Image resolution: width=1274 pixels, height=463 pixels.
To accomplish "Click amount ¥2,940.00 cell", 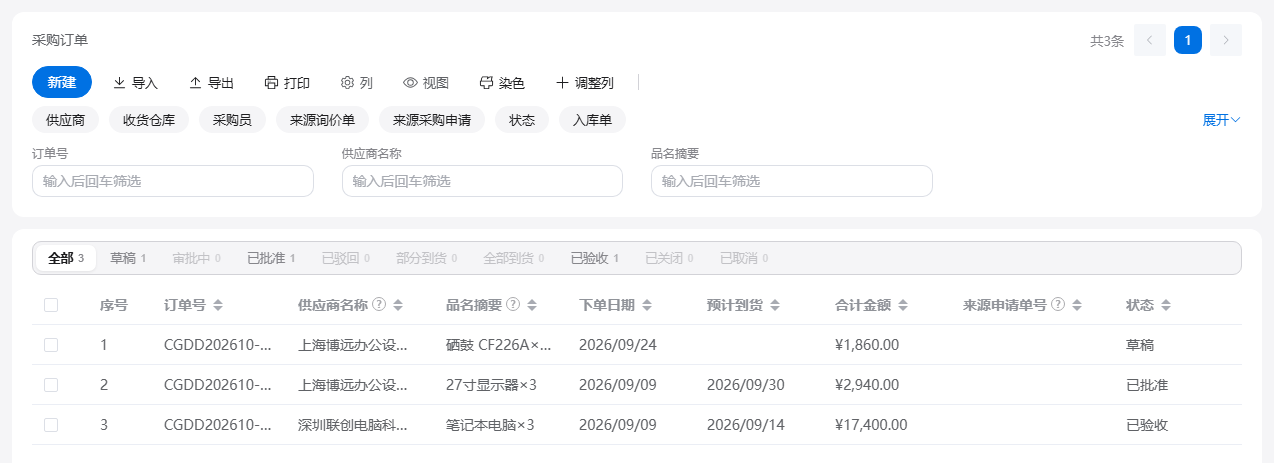I will pyautogui.click(x=867, y=385).
